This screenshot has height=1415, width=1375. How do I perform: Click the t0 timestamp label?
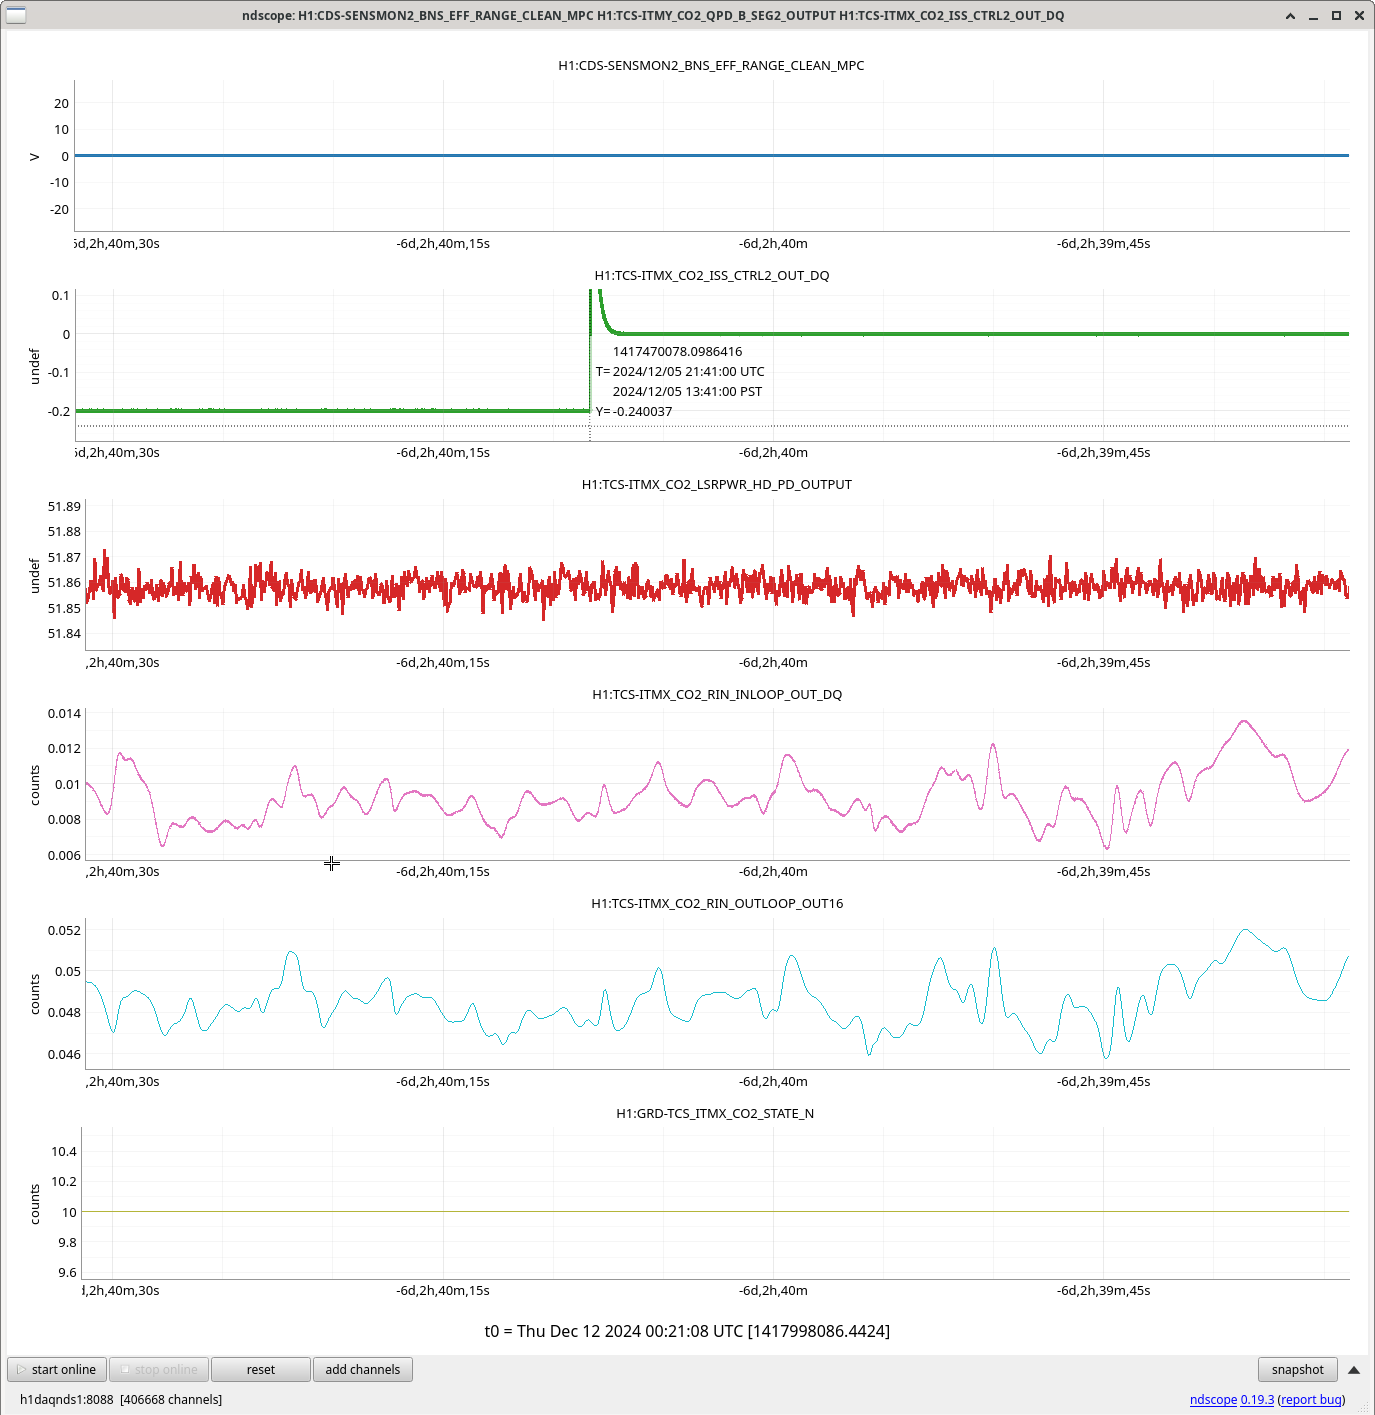click(x=687, y=1331)
